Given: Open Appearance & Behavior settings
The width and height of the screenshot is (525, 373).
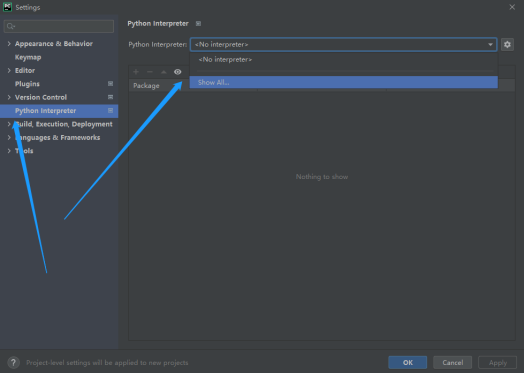Looking at the screenshot, I should coord(54,44).
